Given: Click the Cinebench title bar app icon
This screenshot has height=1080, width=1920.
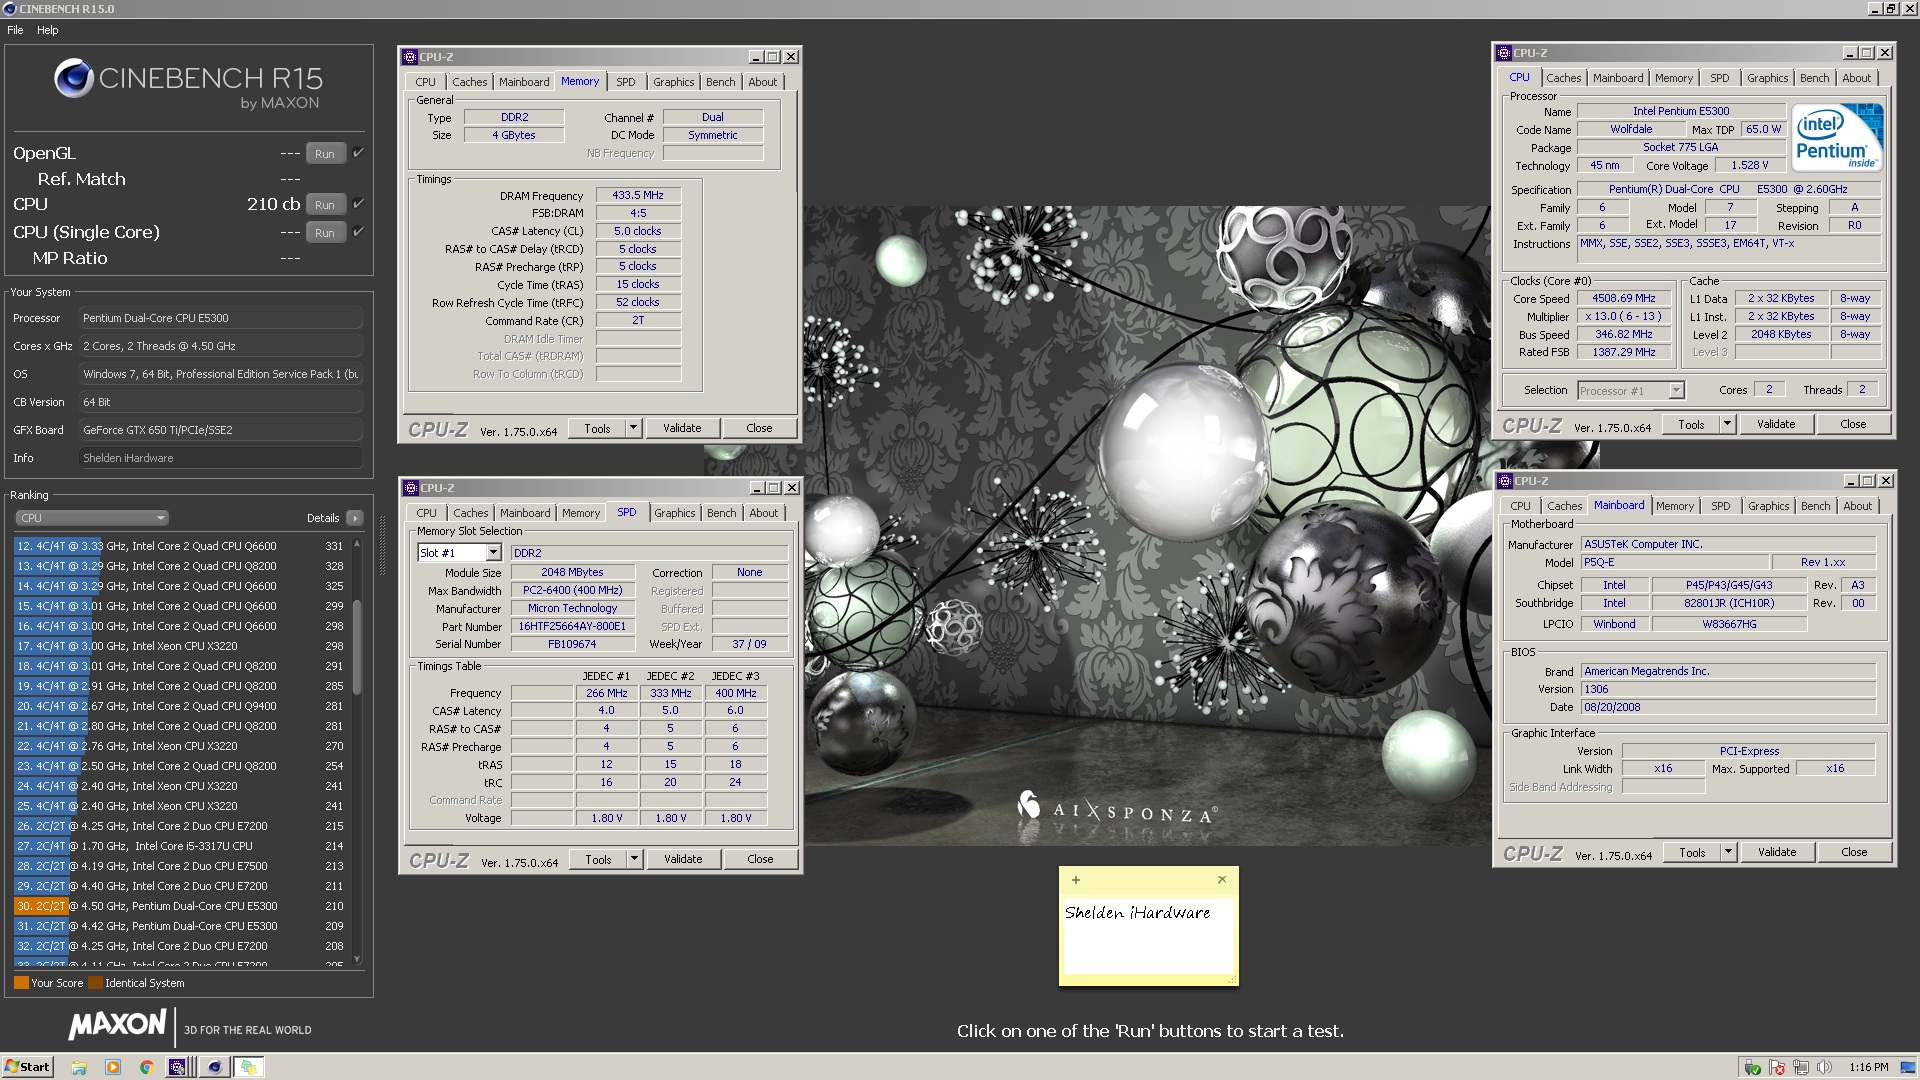Looking at the screenshot, I should [10, 9].
